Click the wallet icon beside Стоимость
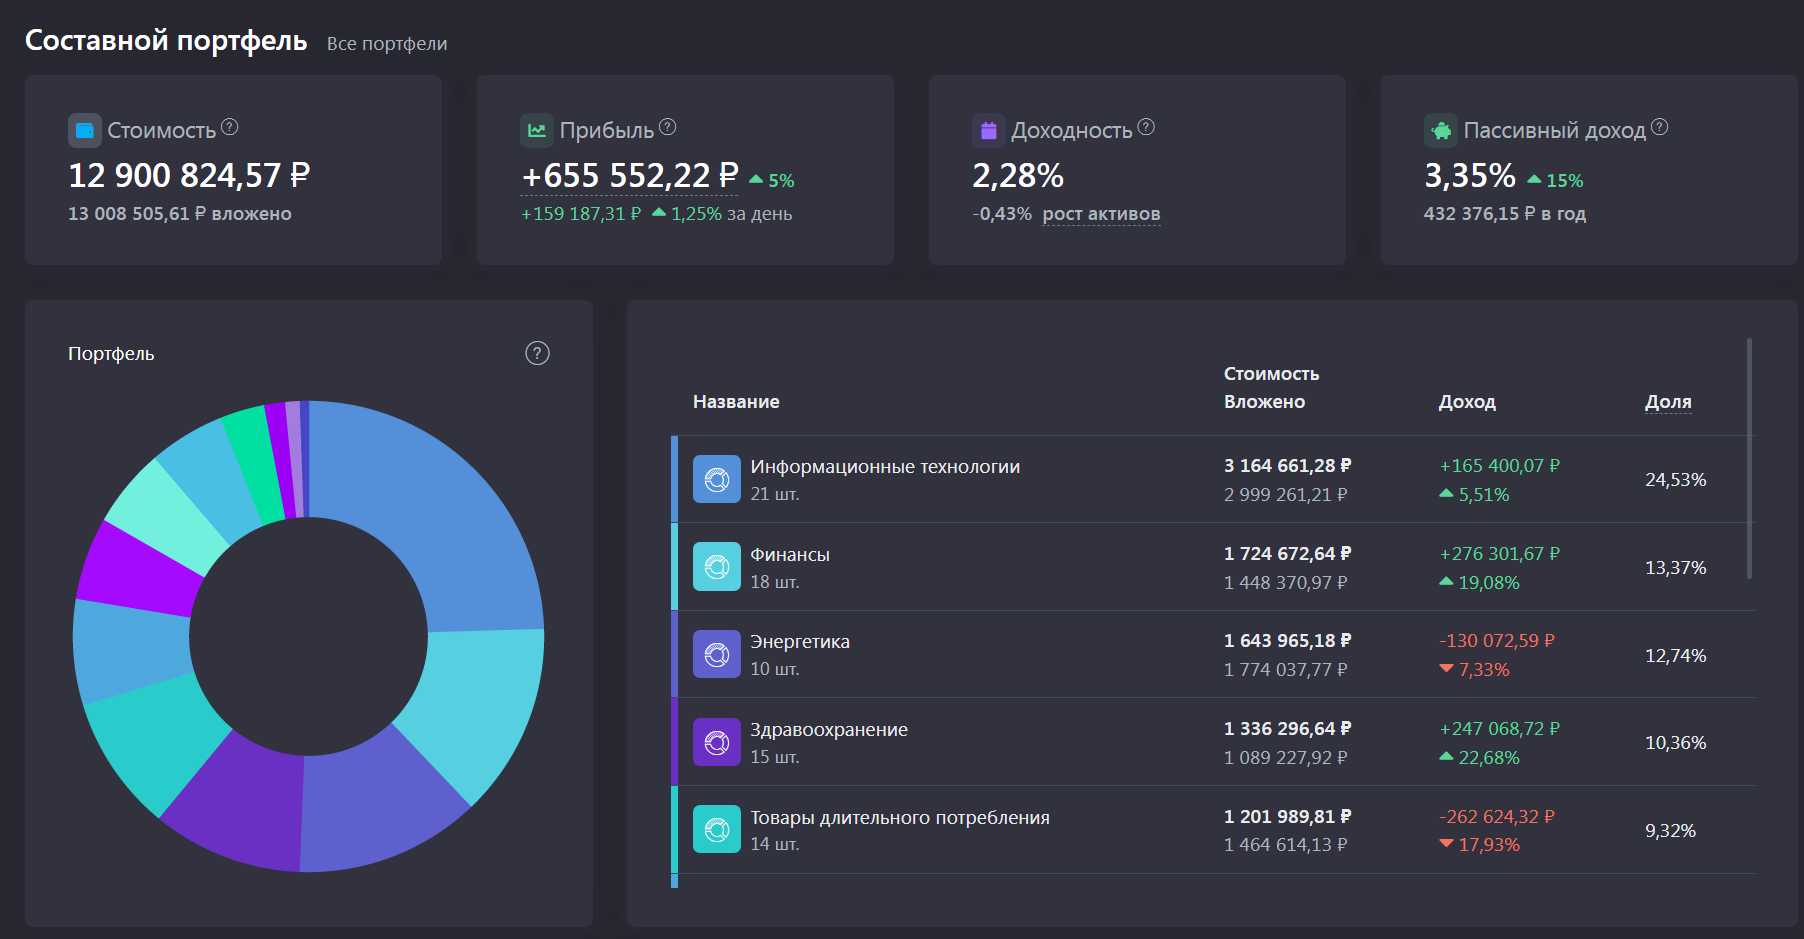1804x939 pixels. click(85, 130)
